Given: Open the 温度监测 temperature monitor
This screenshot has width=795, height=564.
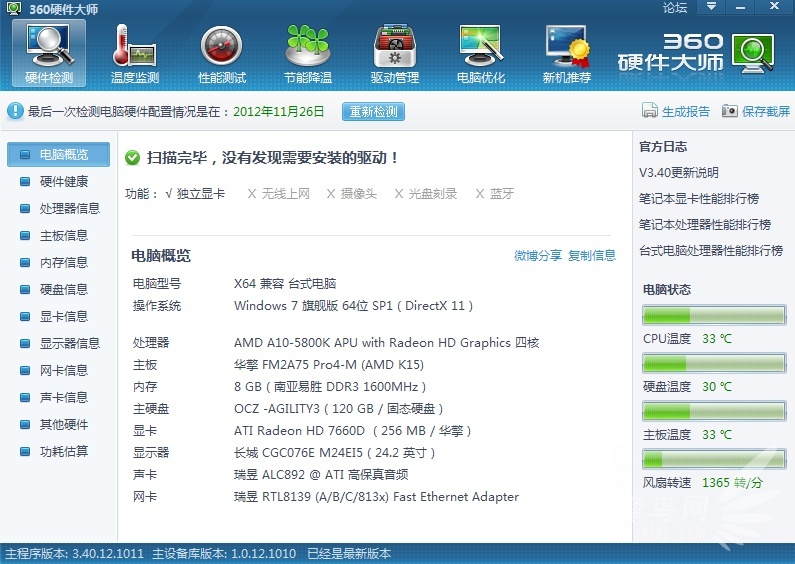Looking at the screenshot, I should 135,53.
